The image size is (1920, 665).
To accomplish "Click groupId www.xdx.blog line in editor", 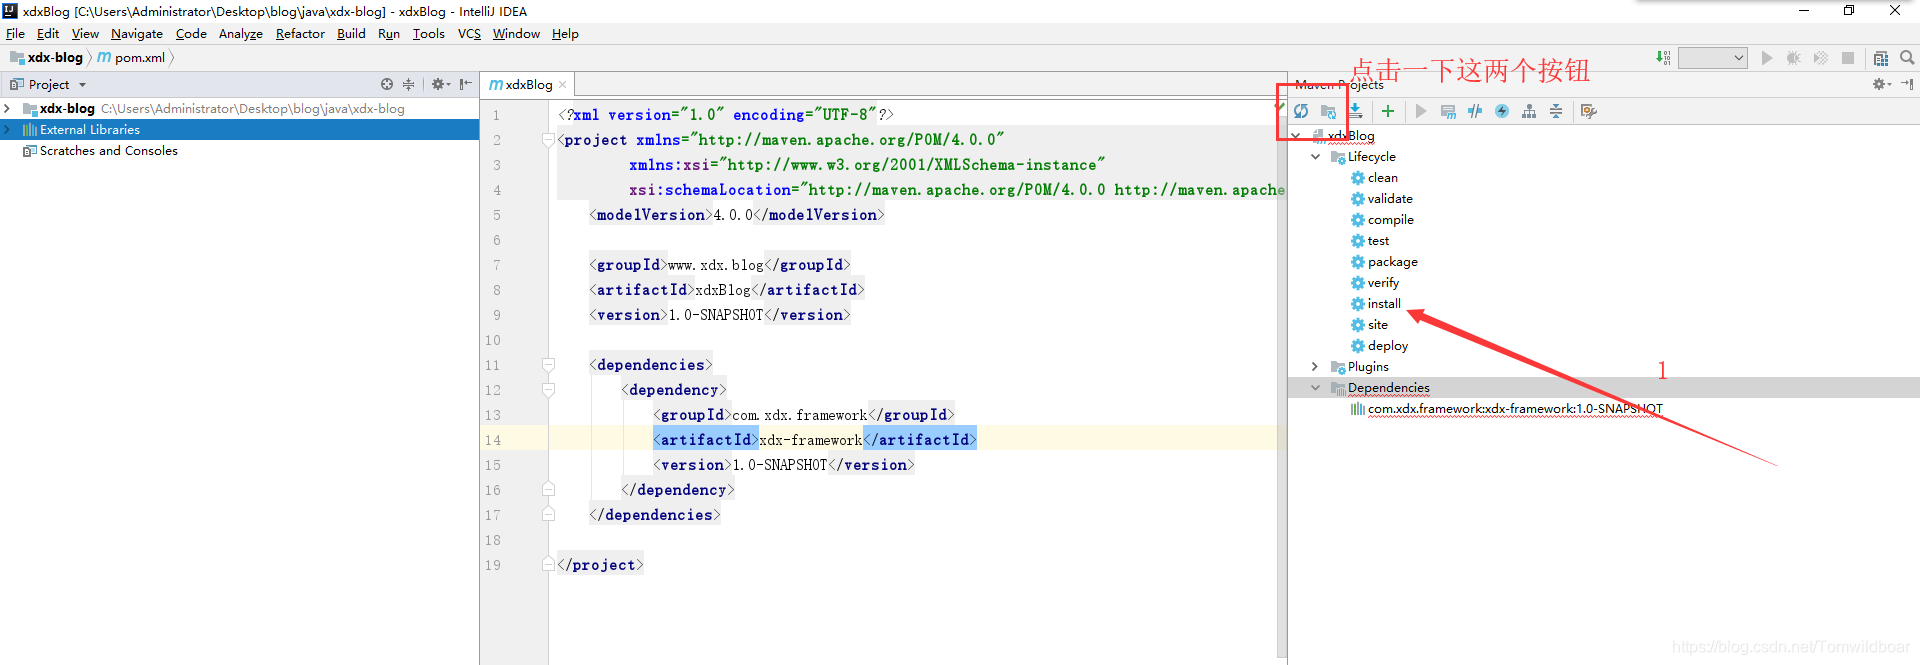I will [x=720, y=265].
